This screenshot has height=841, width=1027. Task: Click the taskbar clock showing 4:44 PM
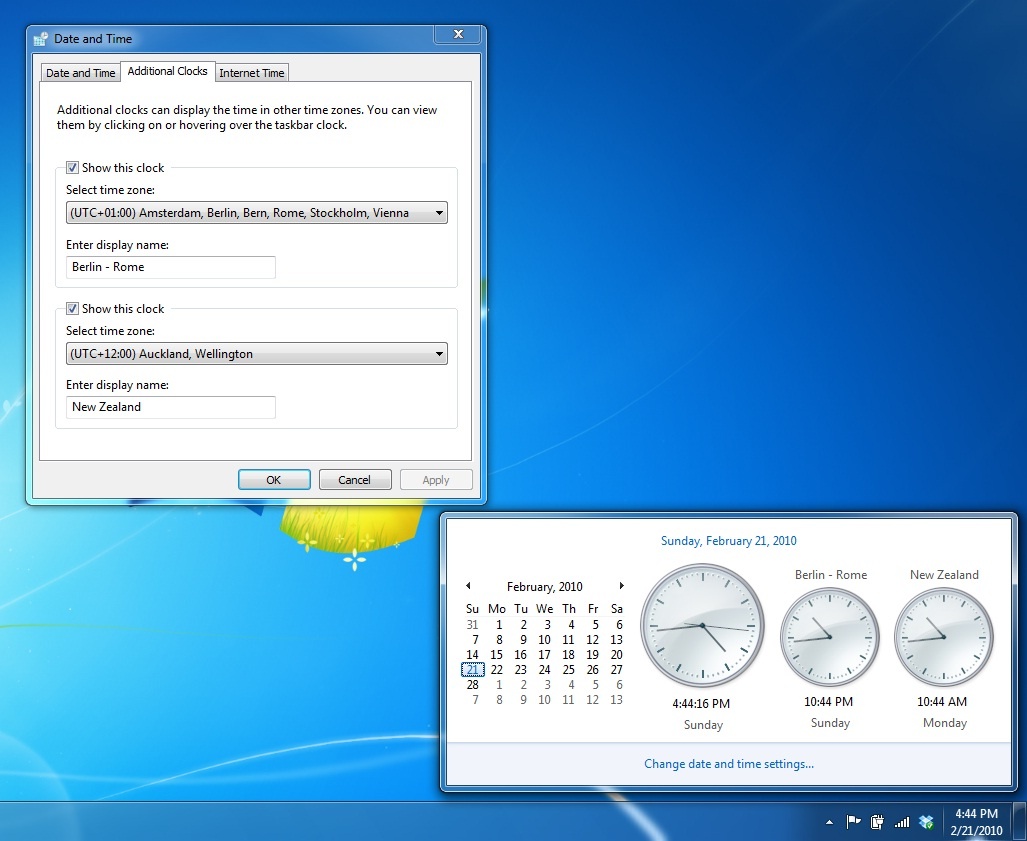[976, 821]
